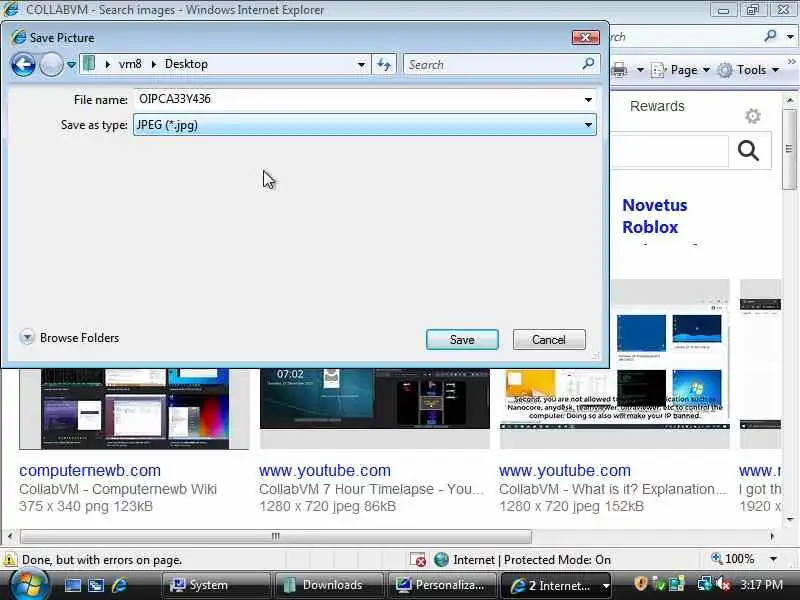Expand the command bar overflow chevron
This screenshot has width=800, height=600.
(791, 62)
